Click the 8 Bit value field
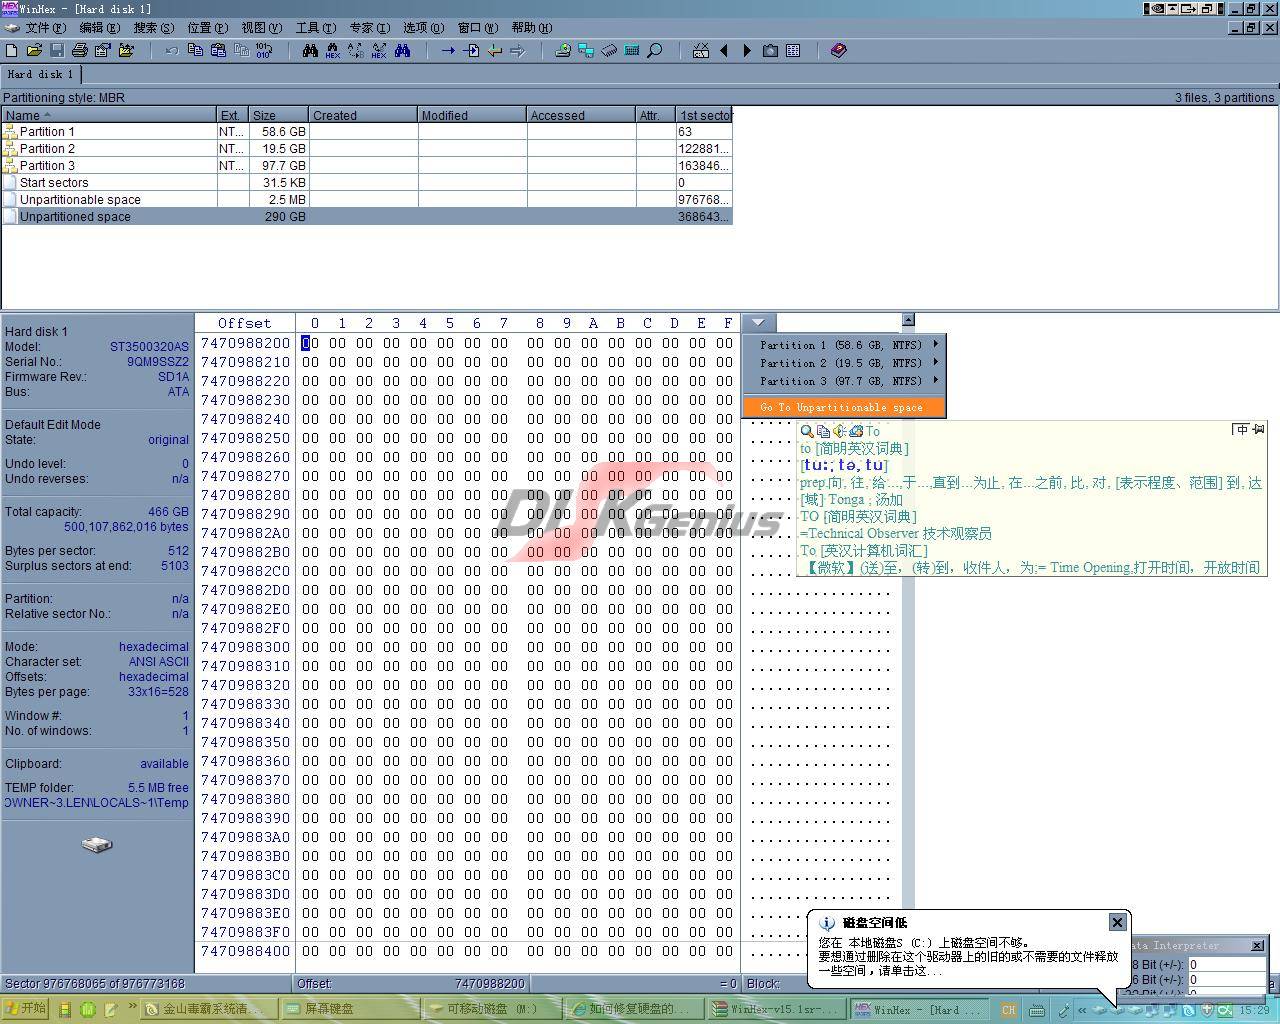 [x=1227, y=965]
